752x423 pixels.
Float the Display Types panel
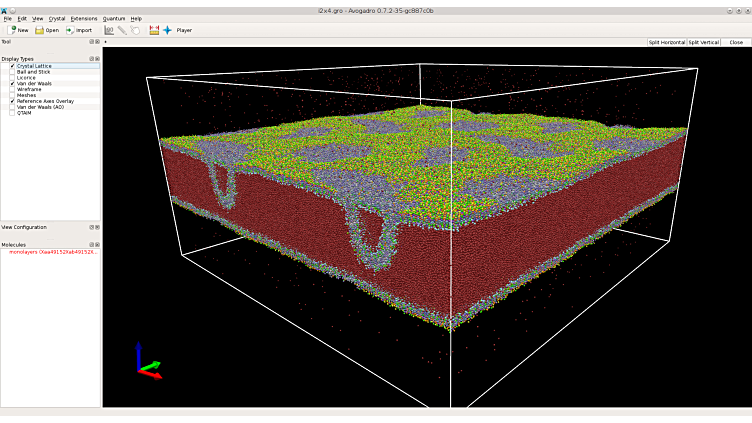click(x=91, y=59)
